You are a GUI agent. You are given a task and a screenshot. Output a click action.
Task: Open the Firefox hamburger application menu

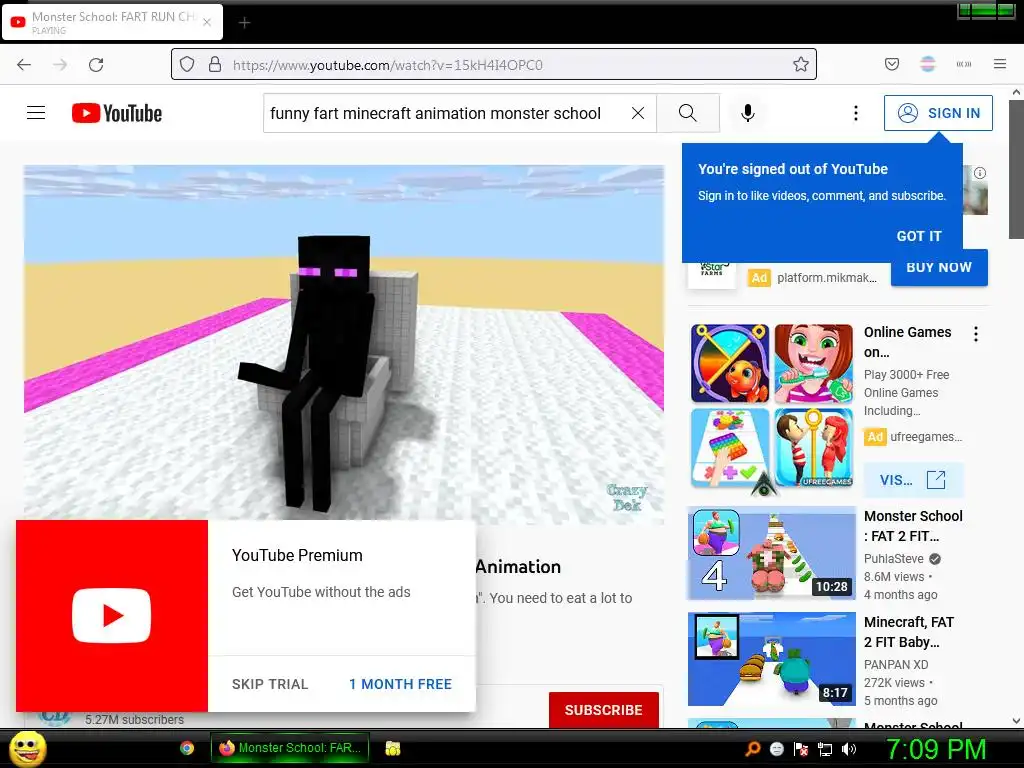pos(1000,64)
